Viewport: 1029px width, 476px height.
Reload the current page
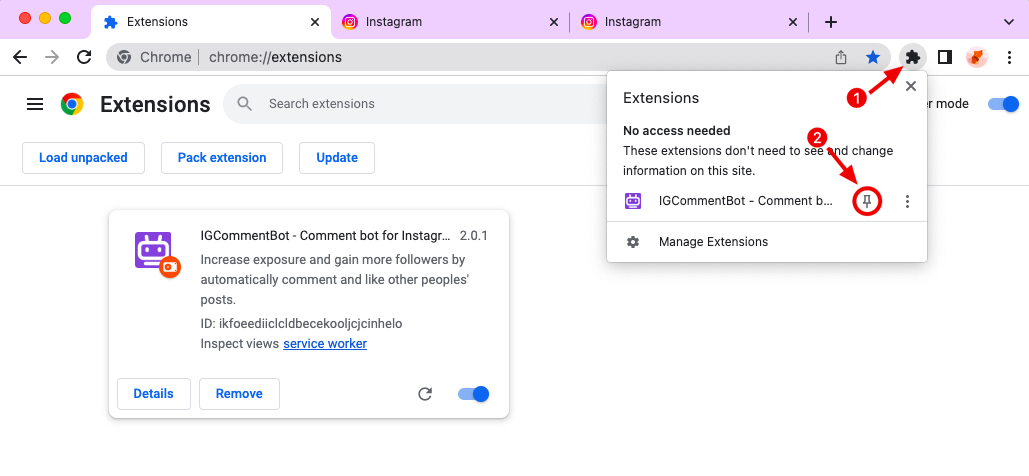(84, 57)
